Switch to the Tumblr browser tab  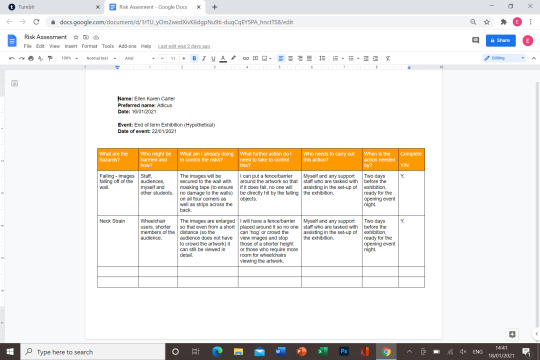(52, 7)
